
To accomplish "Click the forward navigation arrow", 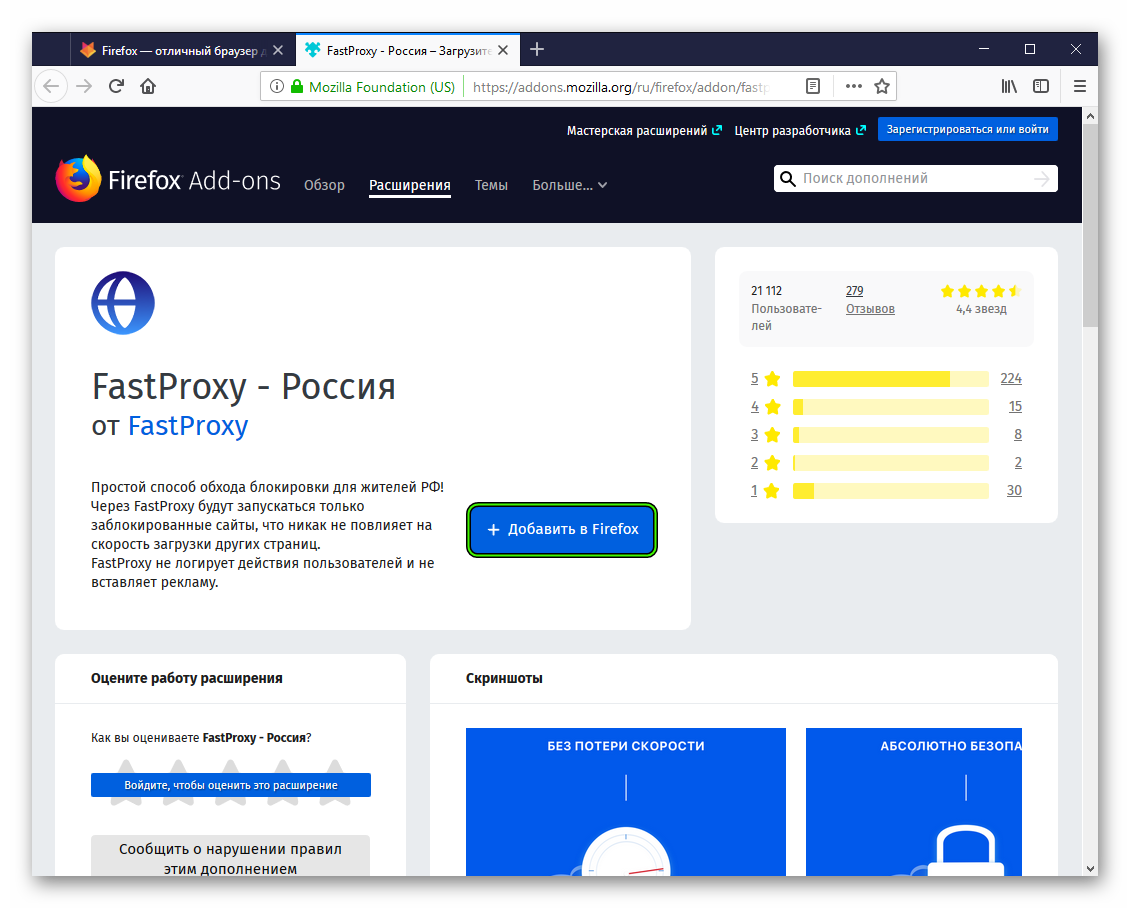I will (84, 86).
